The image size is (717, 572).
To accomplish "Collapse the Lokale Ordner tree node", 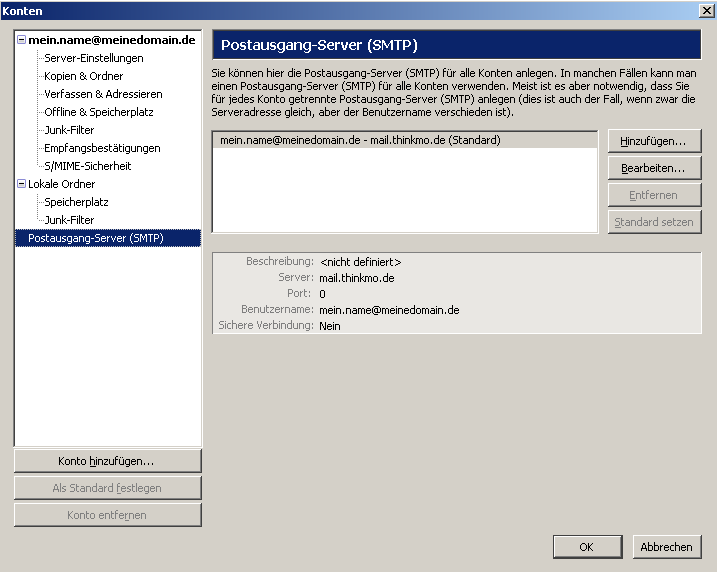I will 21,184.
